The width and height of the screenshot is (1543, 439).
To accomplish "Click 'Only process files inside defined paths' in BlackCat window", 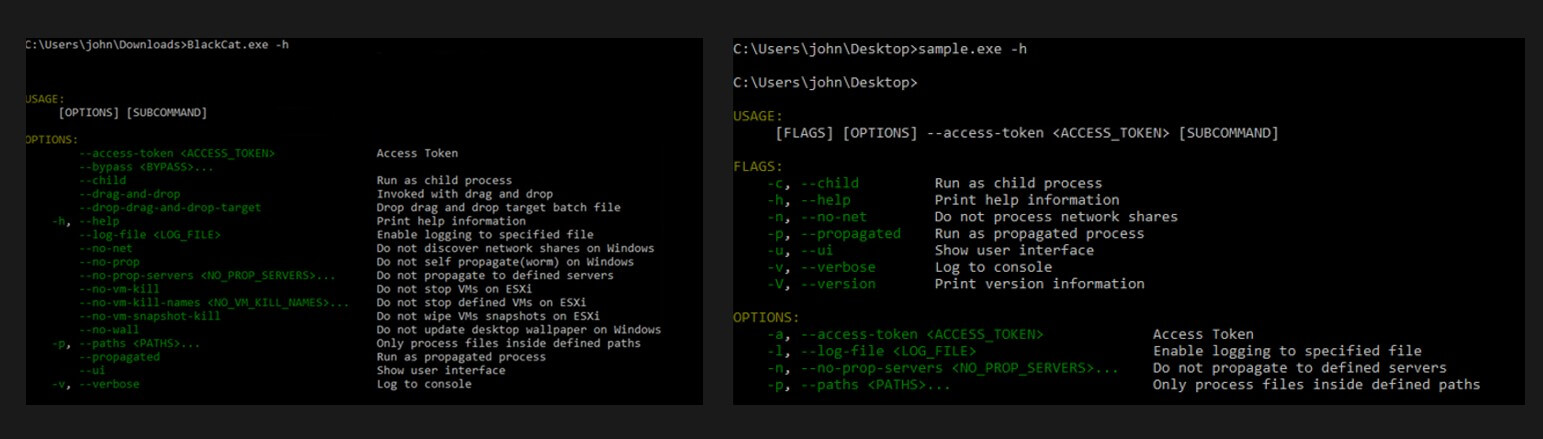I will (508, 343).
